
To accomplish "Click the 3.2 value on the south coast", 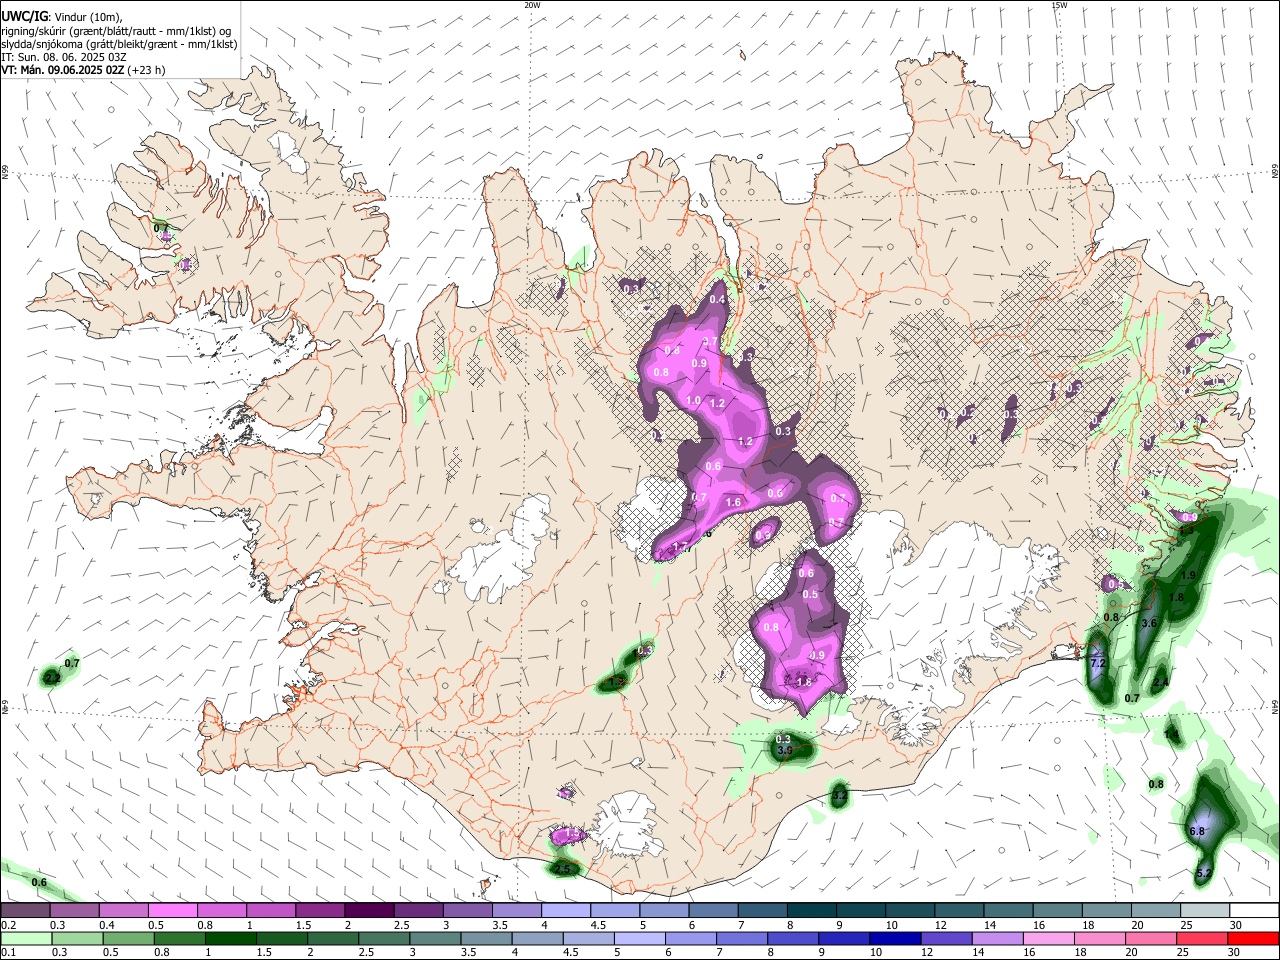I will [840, 796].
